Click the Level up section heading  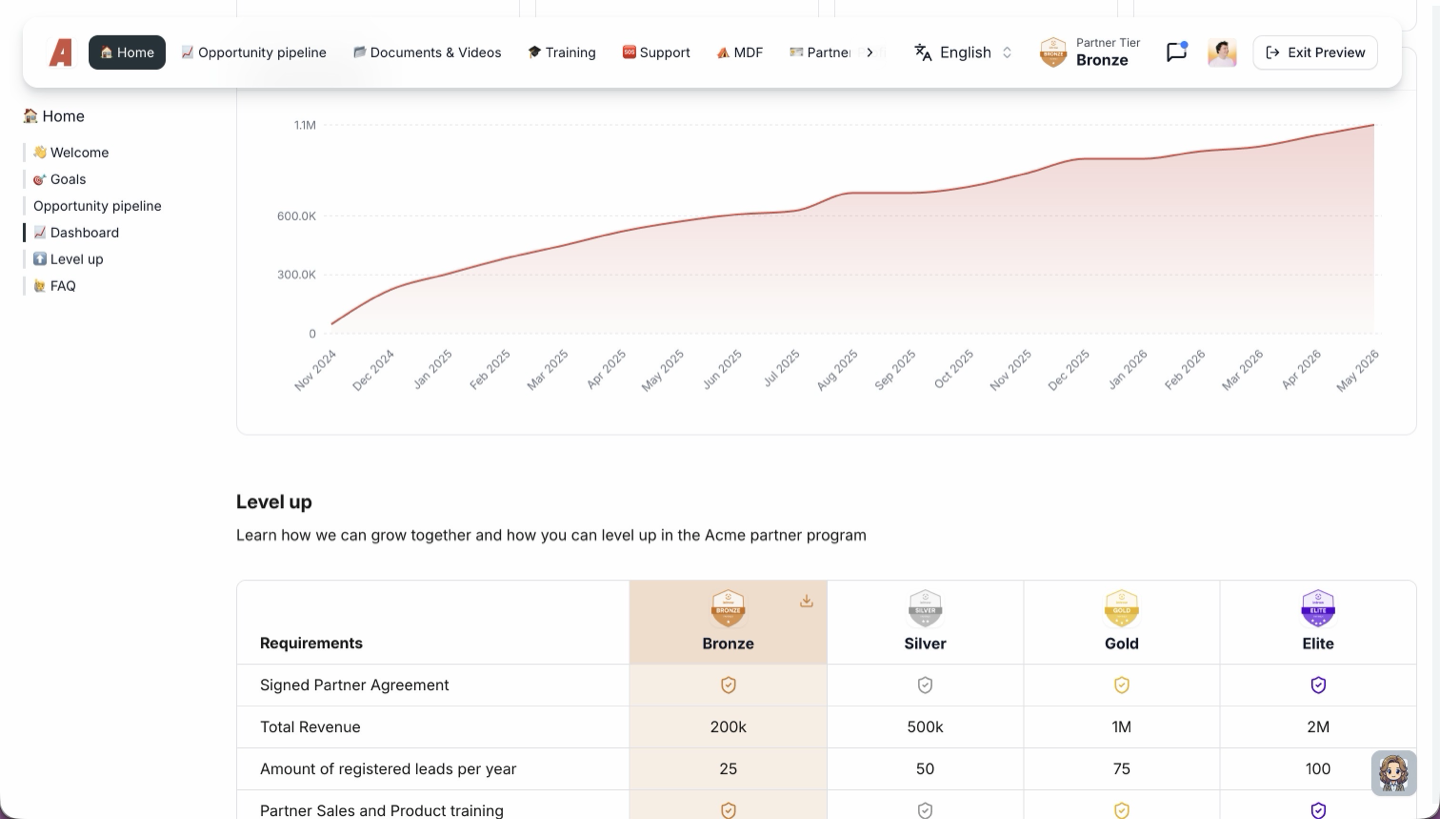point(274,502)
